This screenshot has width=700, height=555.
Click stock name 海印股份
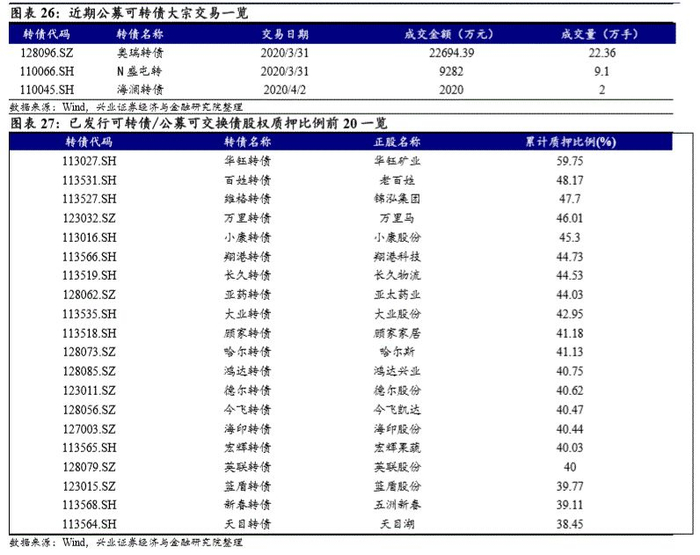(x=397, y=429)
